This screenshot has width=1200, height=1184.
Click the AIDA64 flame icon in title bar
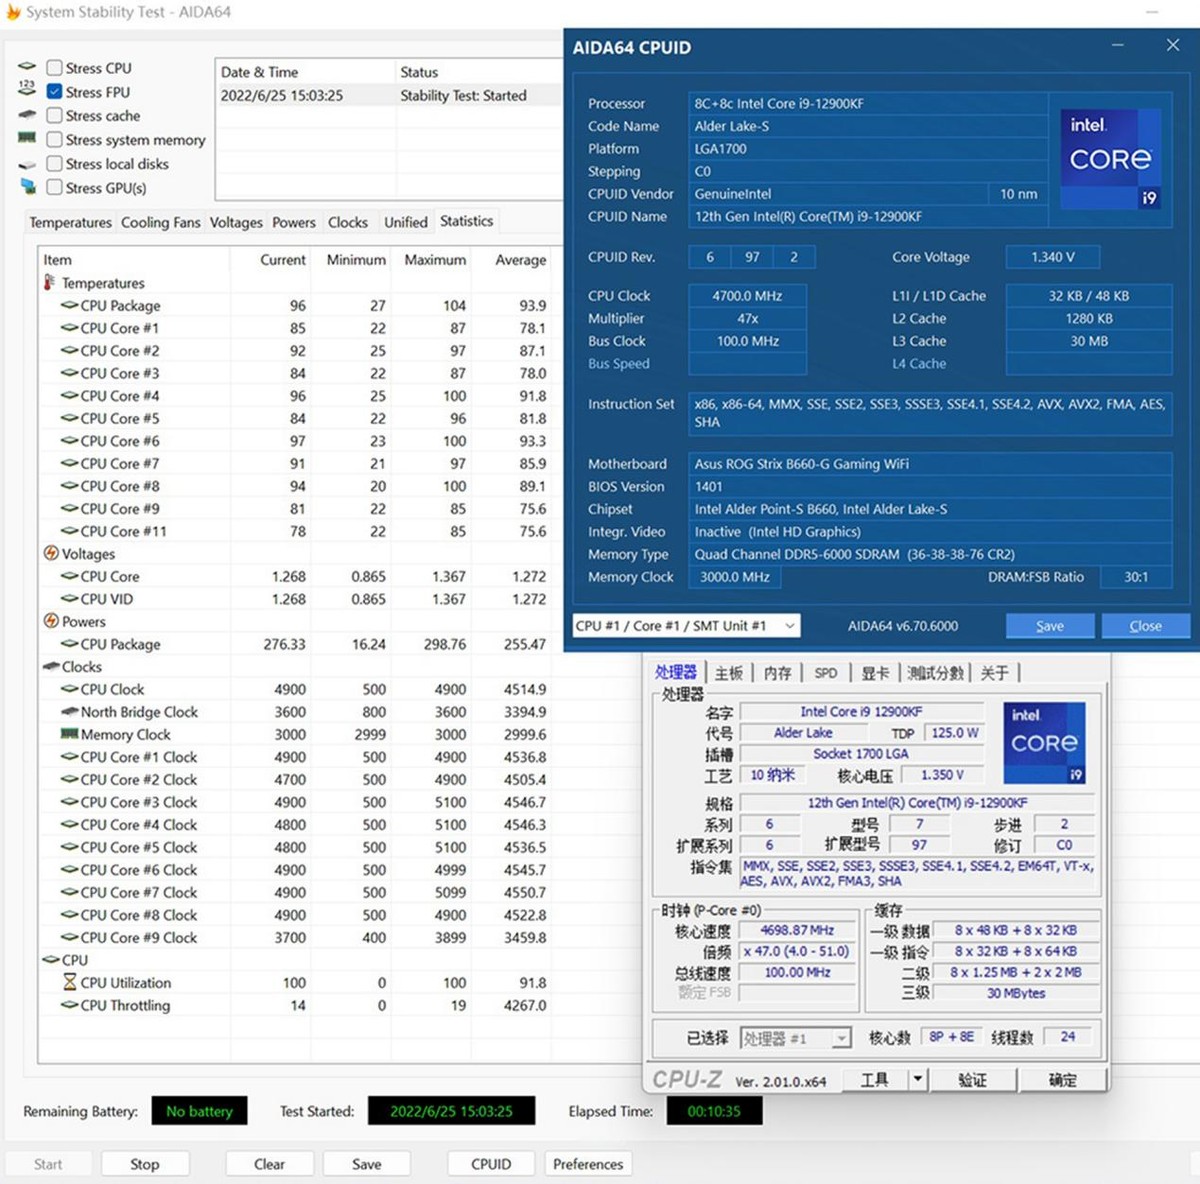click(x=13, y=12)
